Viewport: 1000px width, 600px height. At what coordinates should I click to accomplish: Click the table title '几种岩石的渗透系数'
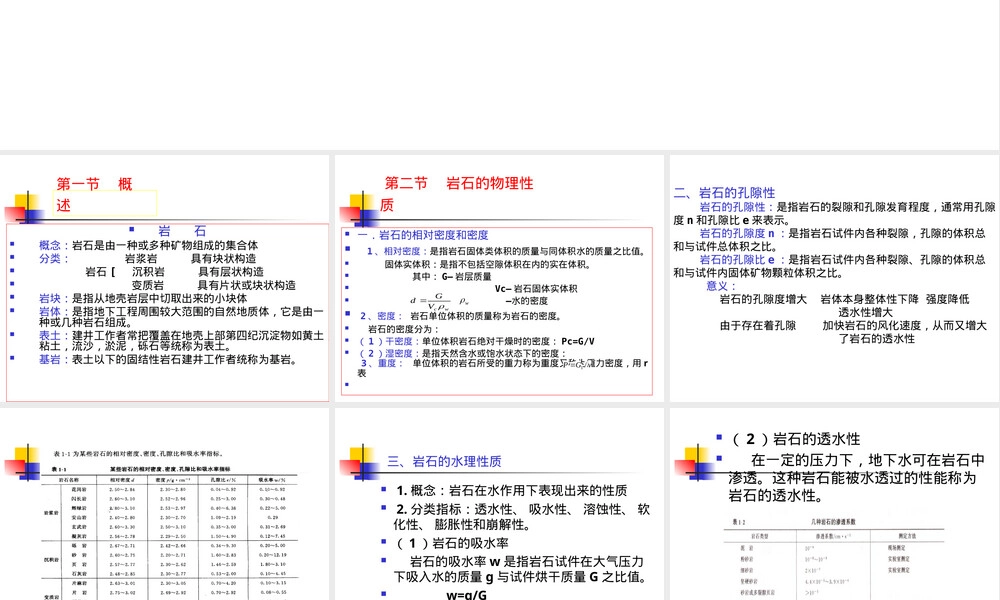pyautogui.click(x=833, y=522)
